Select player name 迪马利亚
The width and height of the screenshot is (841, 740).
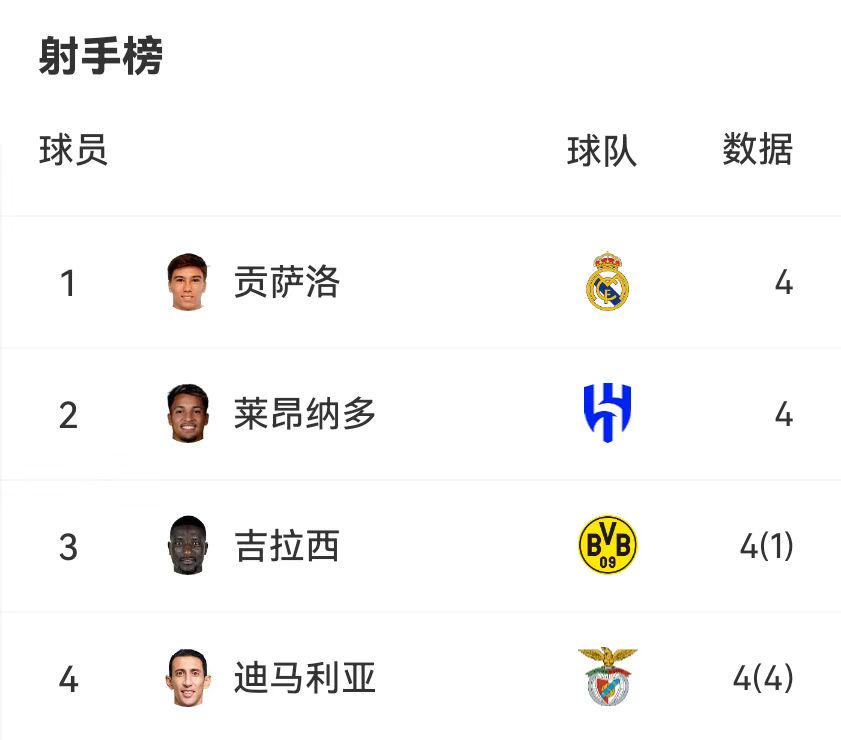point(305,678)
